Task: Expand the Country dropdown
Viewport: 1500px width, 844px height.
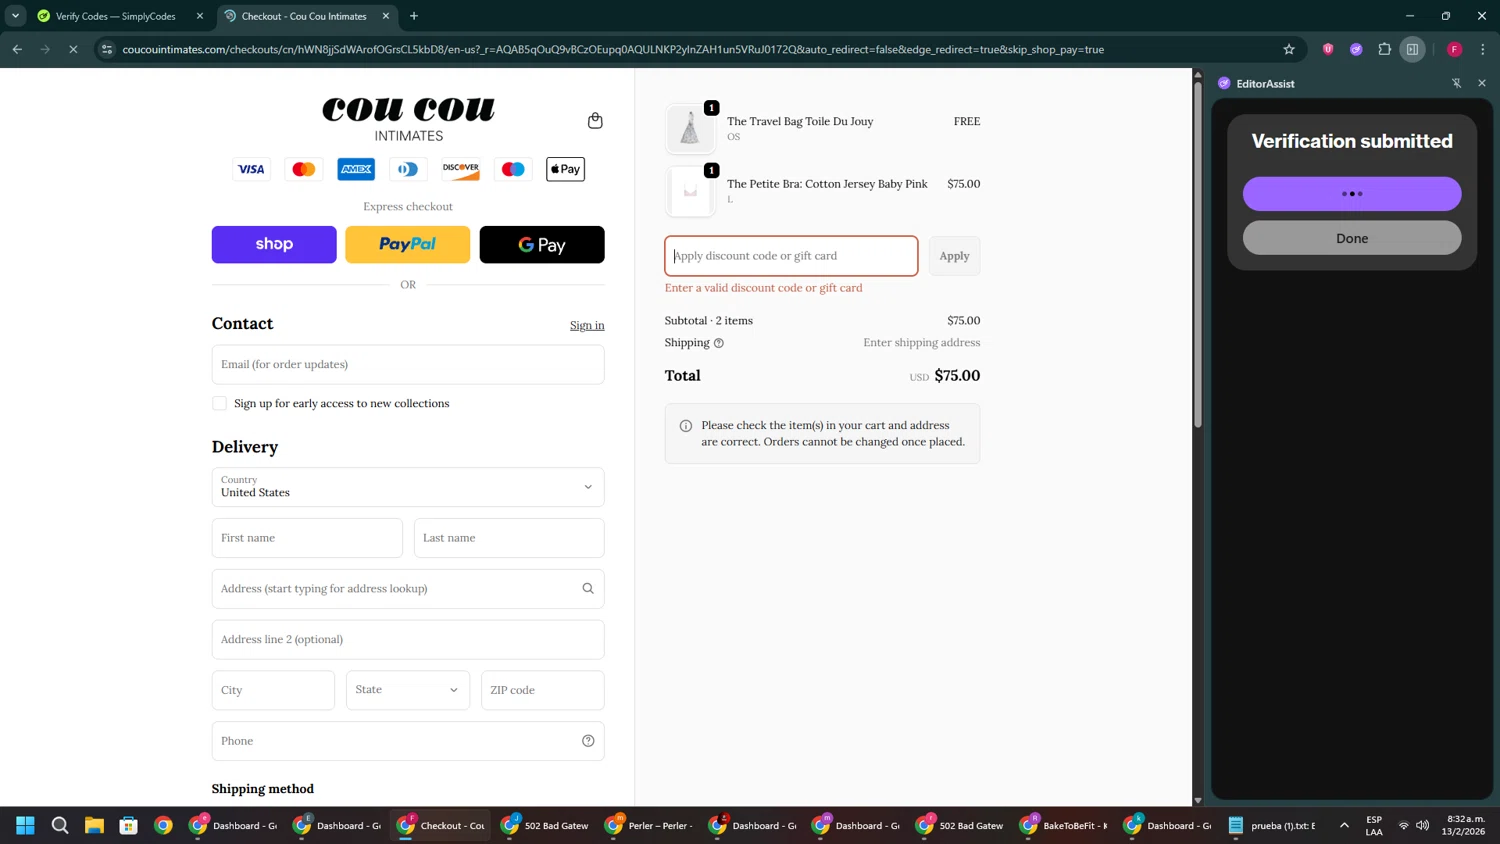Action: click(408, 487)
